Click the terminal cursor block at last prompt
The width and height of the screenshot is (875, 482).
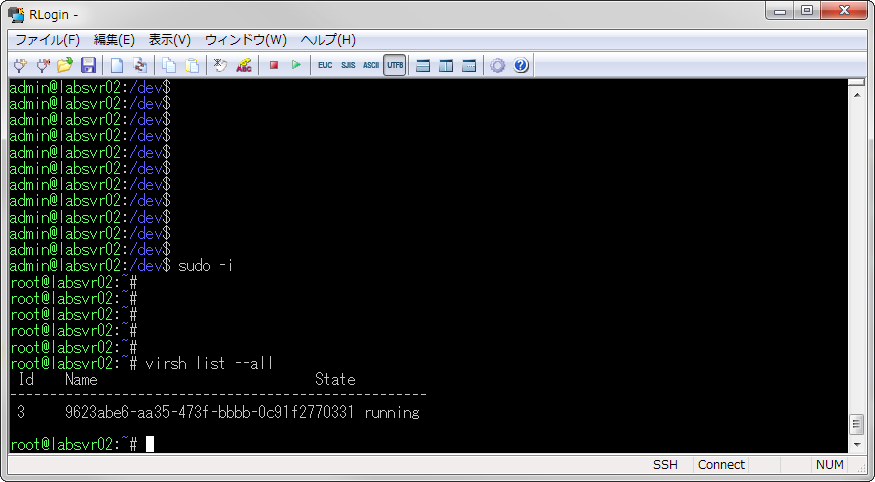[x=150, y=444]
